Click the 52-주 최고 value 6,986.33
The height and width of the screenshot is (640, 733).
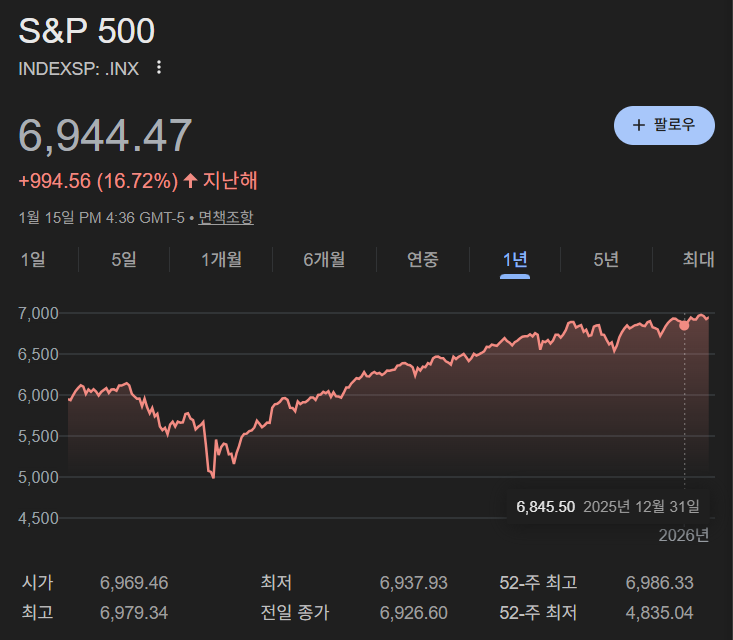point(659,583)
